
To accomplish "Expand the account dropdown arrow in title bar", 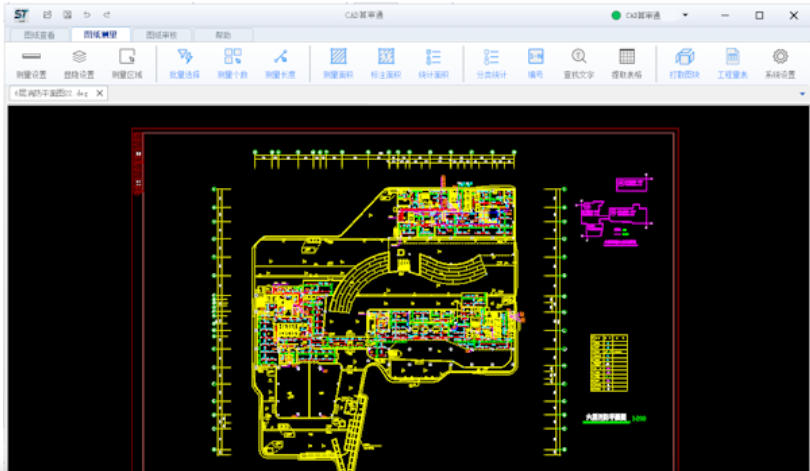I will tap(685, 15).
